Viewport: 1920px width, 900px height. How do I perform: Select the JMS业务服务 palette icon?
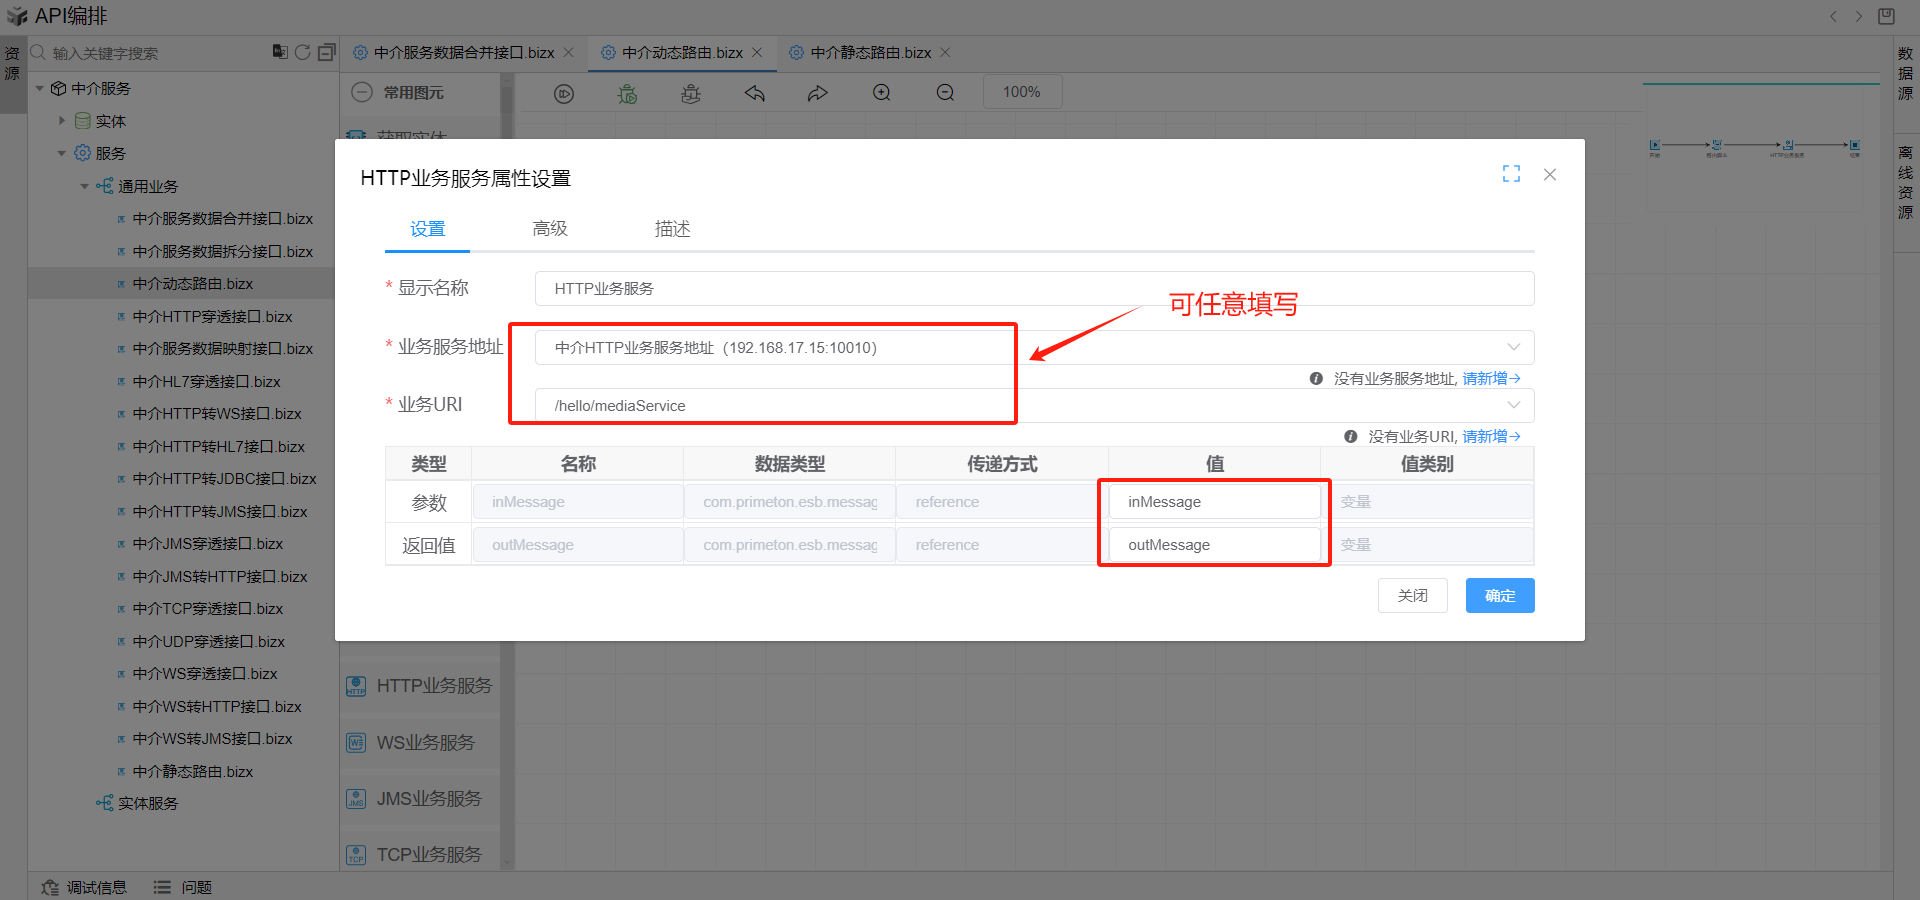tap(356, 799)
